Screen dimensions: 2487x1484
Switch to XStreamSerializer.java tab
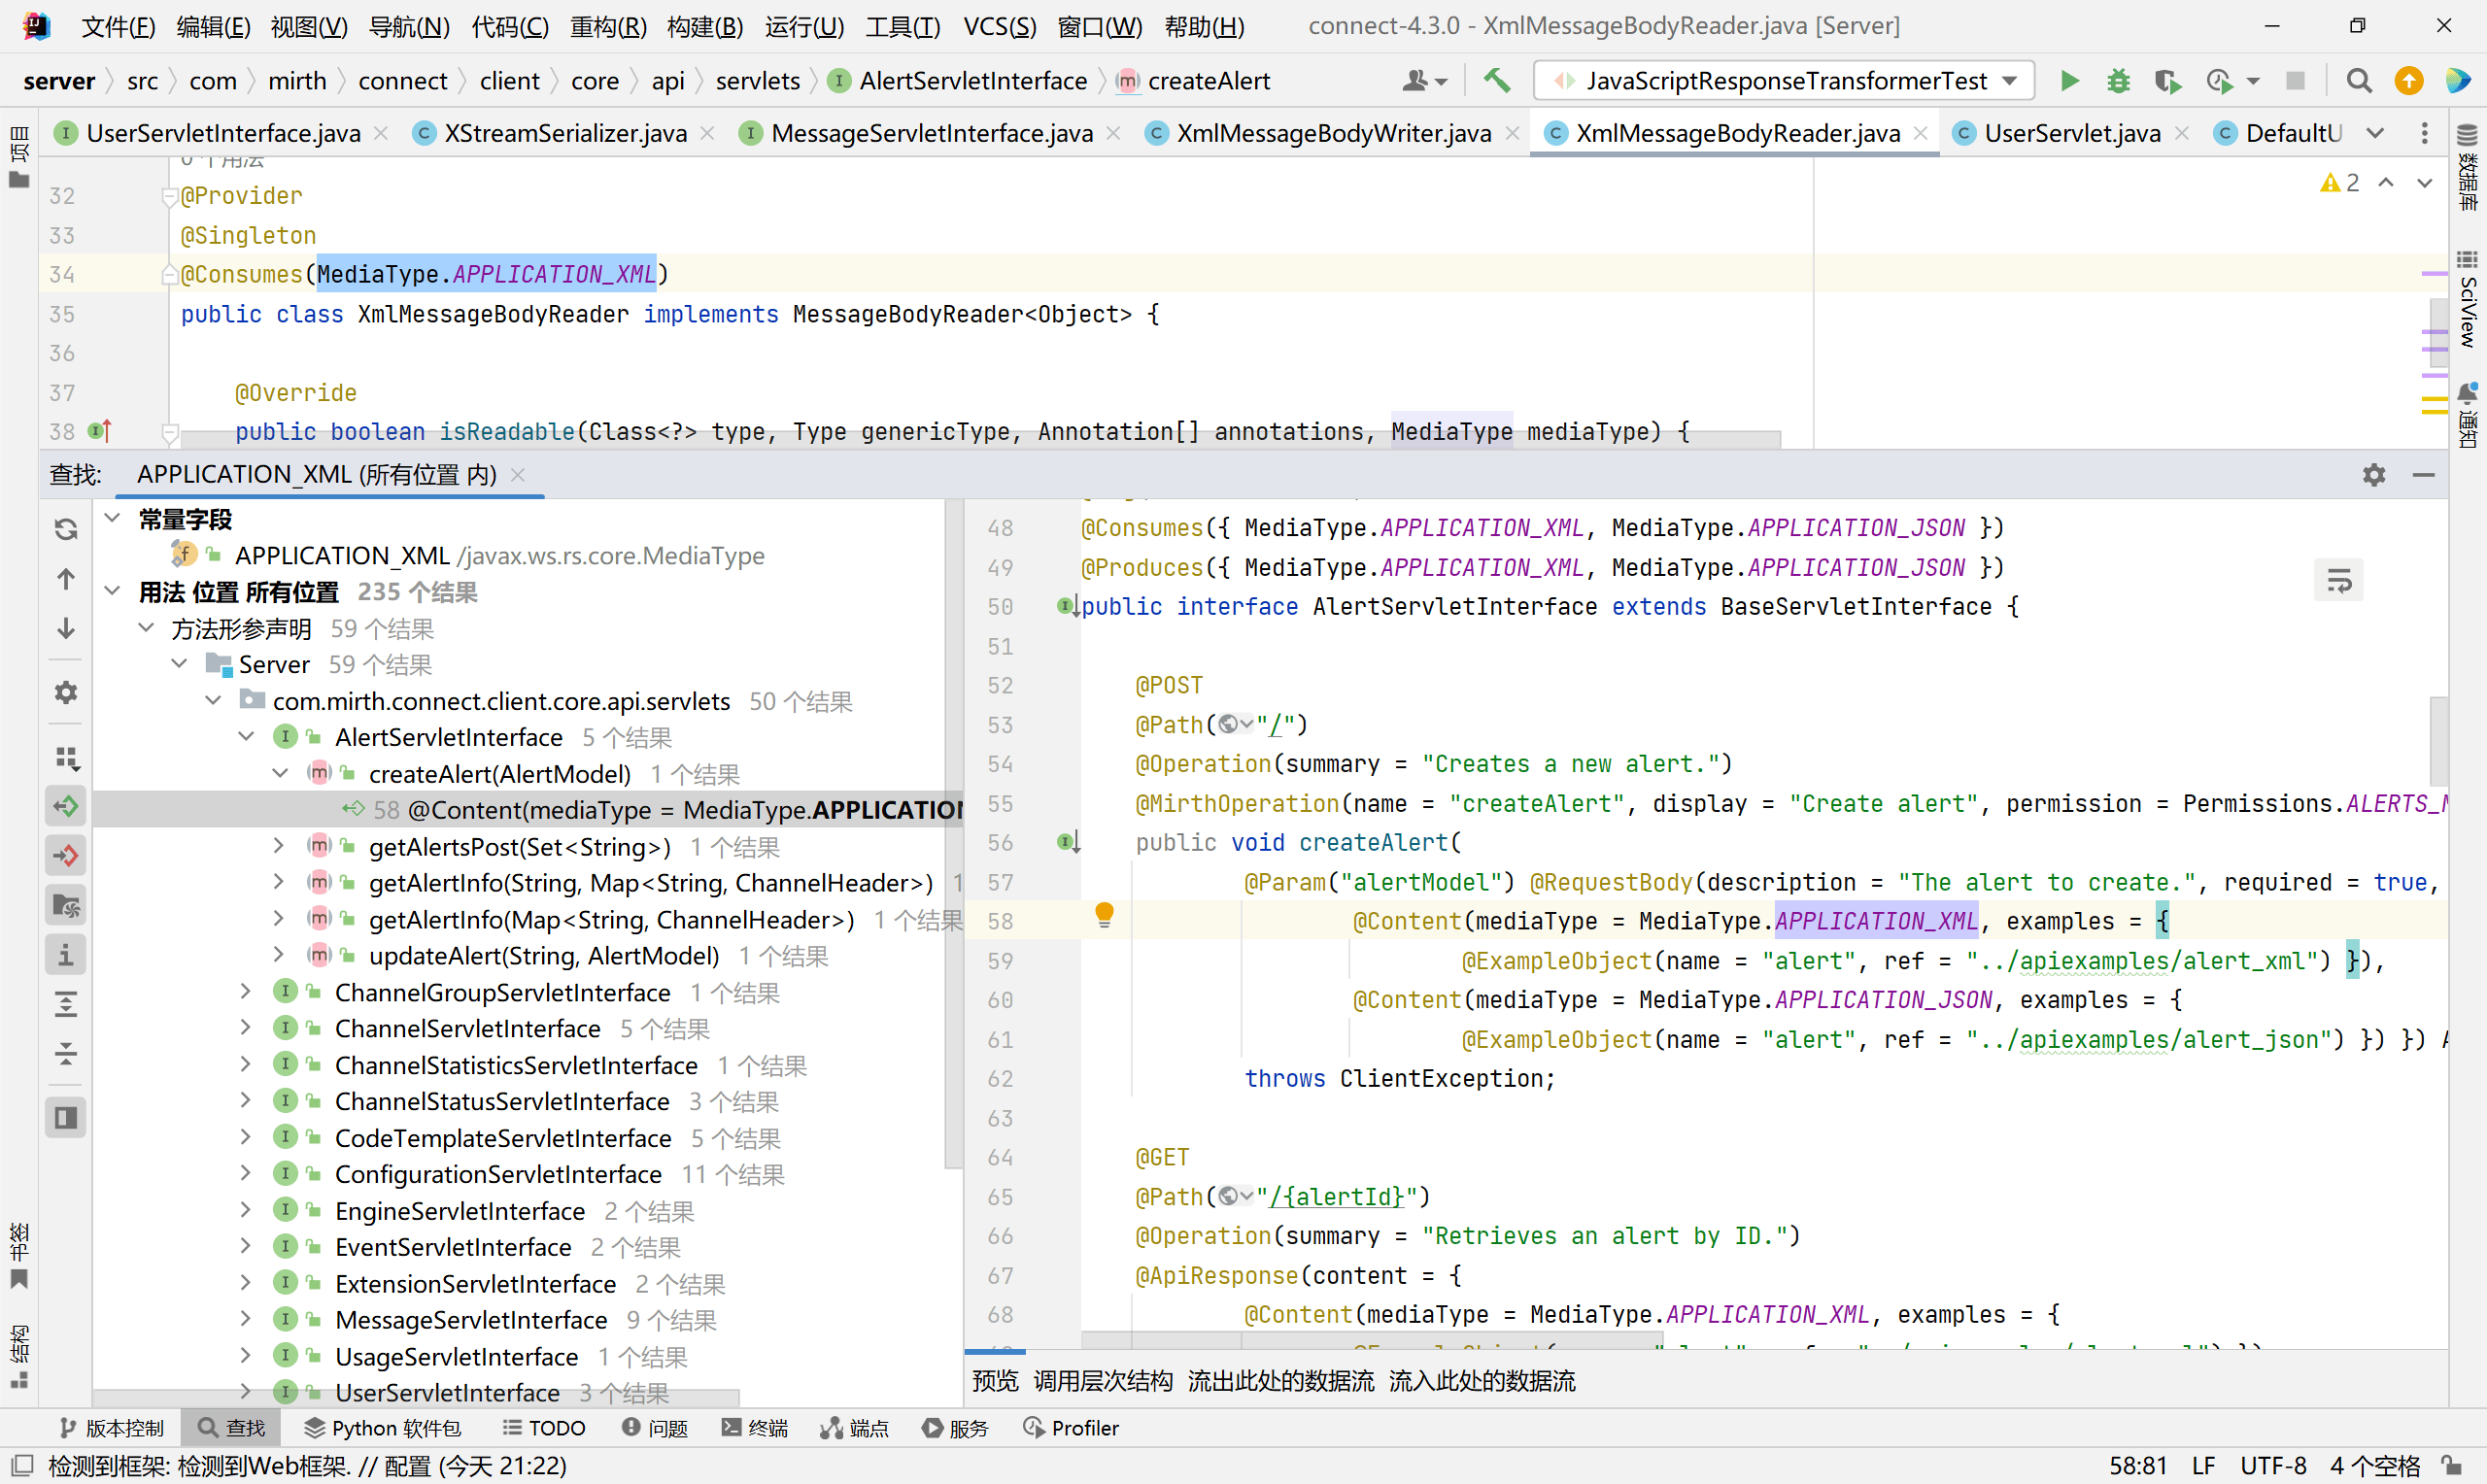566,133
